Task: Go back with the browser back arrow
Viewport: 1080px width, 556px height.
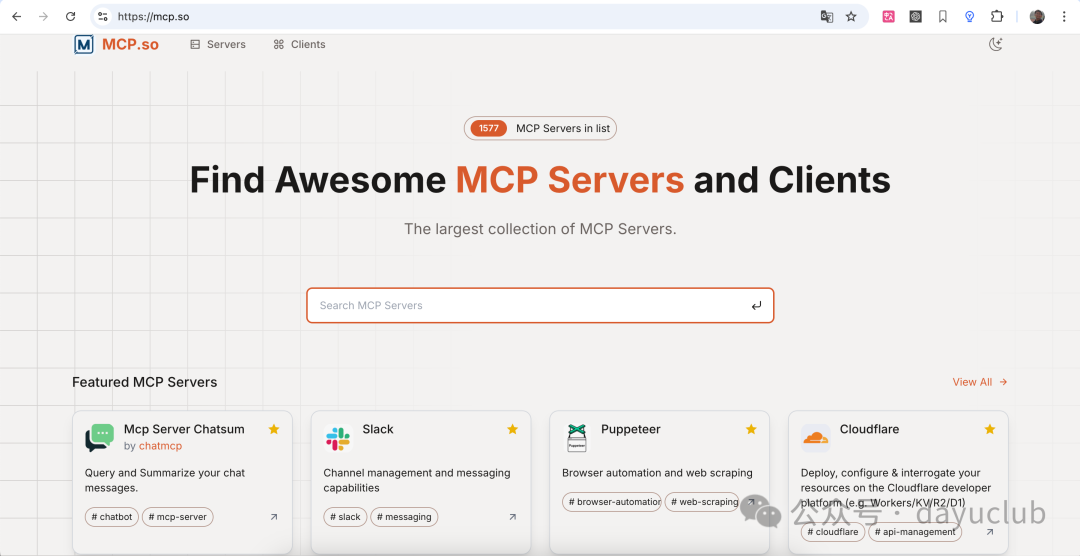Action: tap(17, 17)
